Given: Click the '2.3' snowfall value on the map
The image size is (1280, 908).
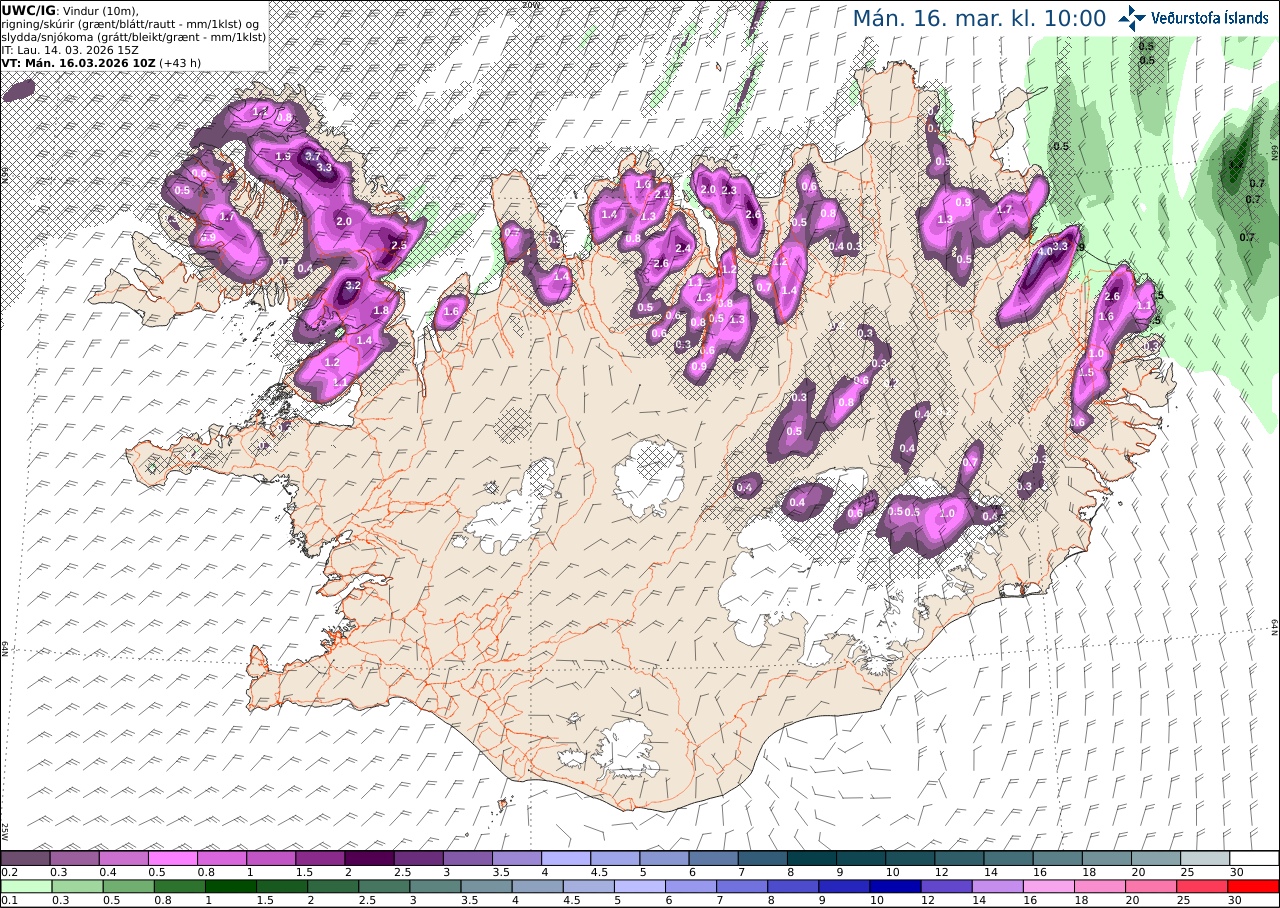Looking at the screenshot, I should pos(729,190).
